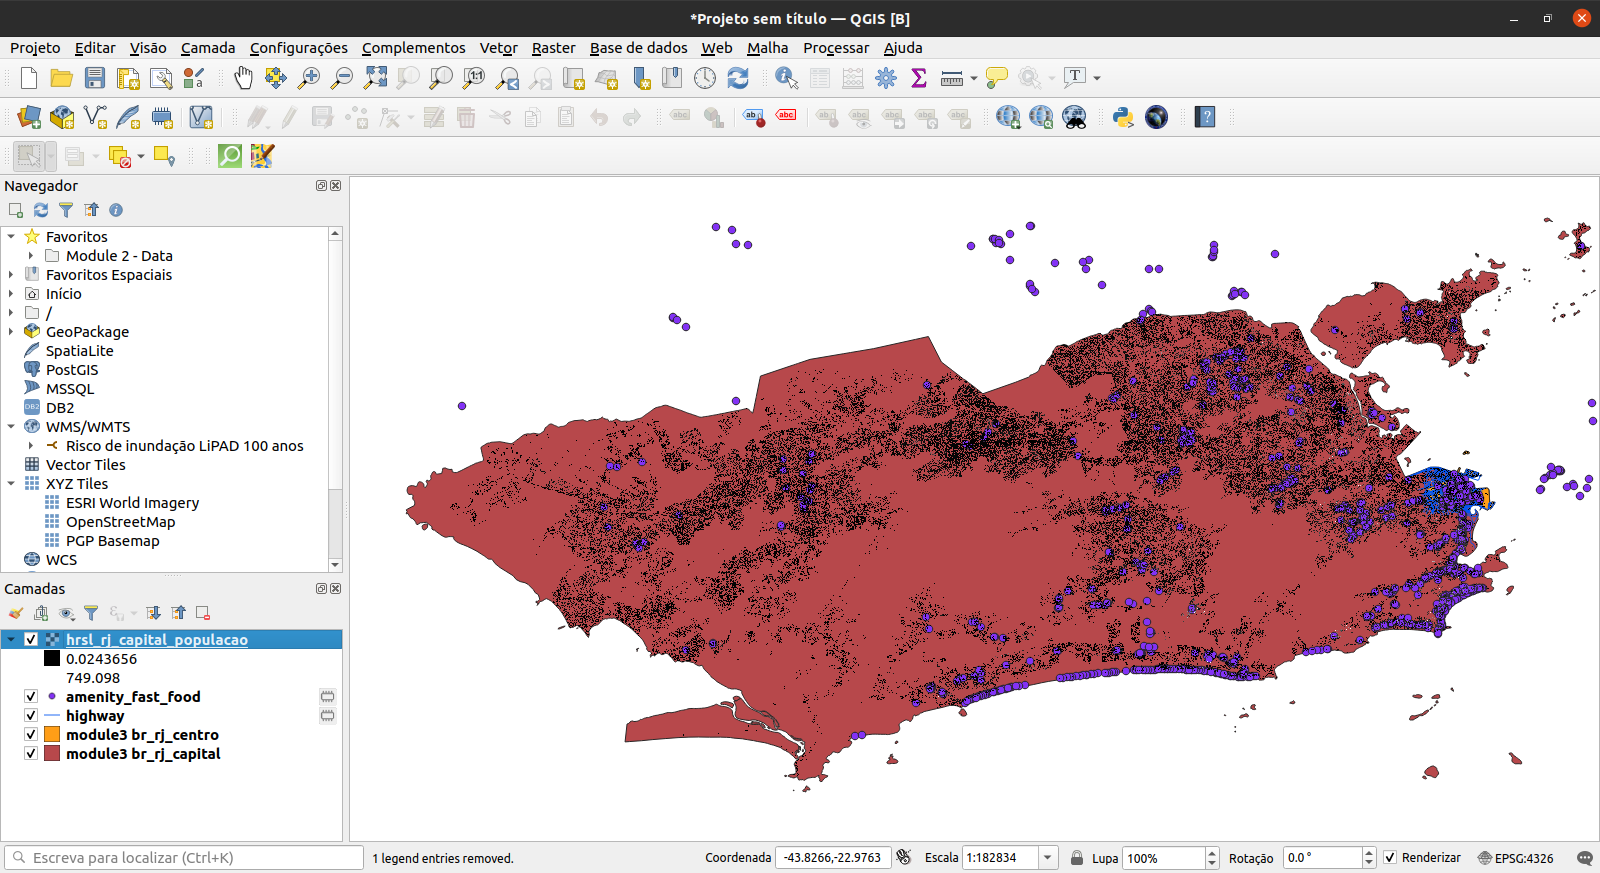Toggle visibility of hrsl_rj_capital_populacao layer

click(31, 639)
